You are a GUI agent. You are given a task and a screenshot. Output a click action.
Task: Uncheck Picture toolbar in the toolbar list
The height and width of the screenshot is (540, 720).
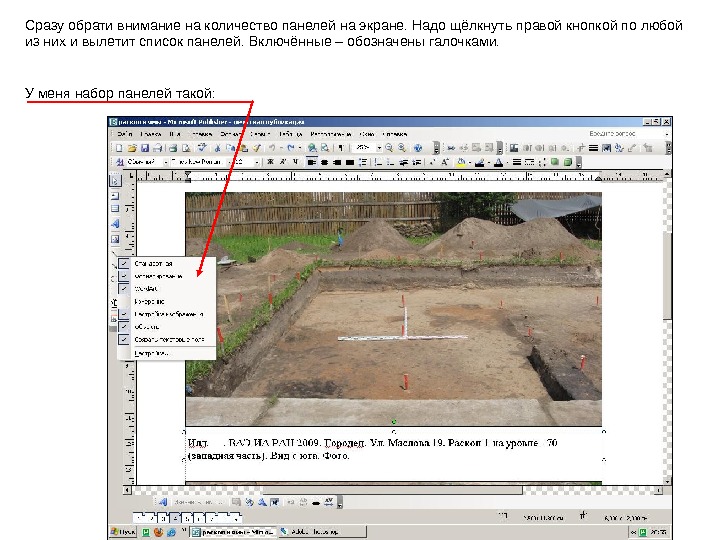pos(166,314)
